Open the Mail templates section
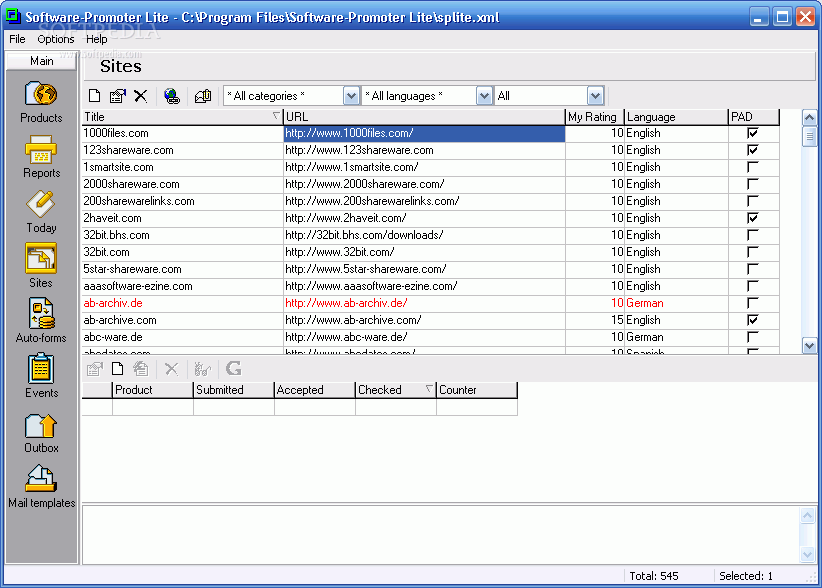Image resolution: width=822 pixels, height=588 pixels. pyautogui.click(x=41, y=487)
